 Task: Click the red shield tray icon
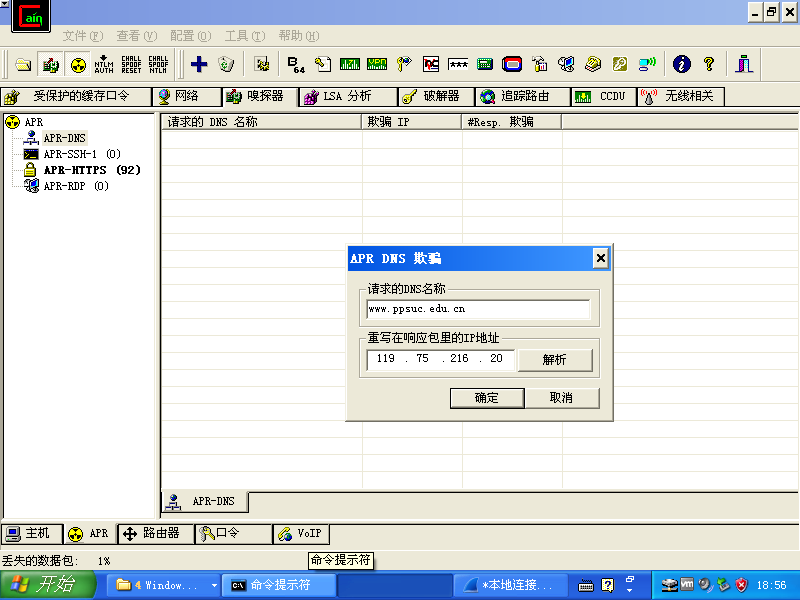742,585
